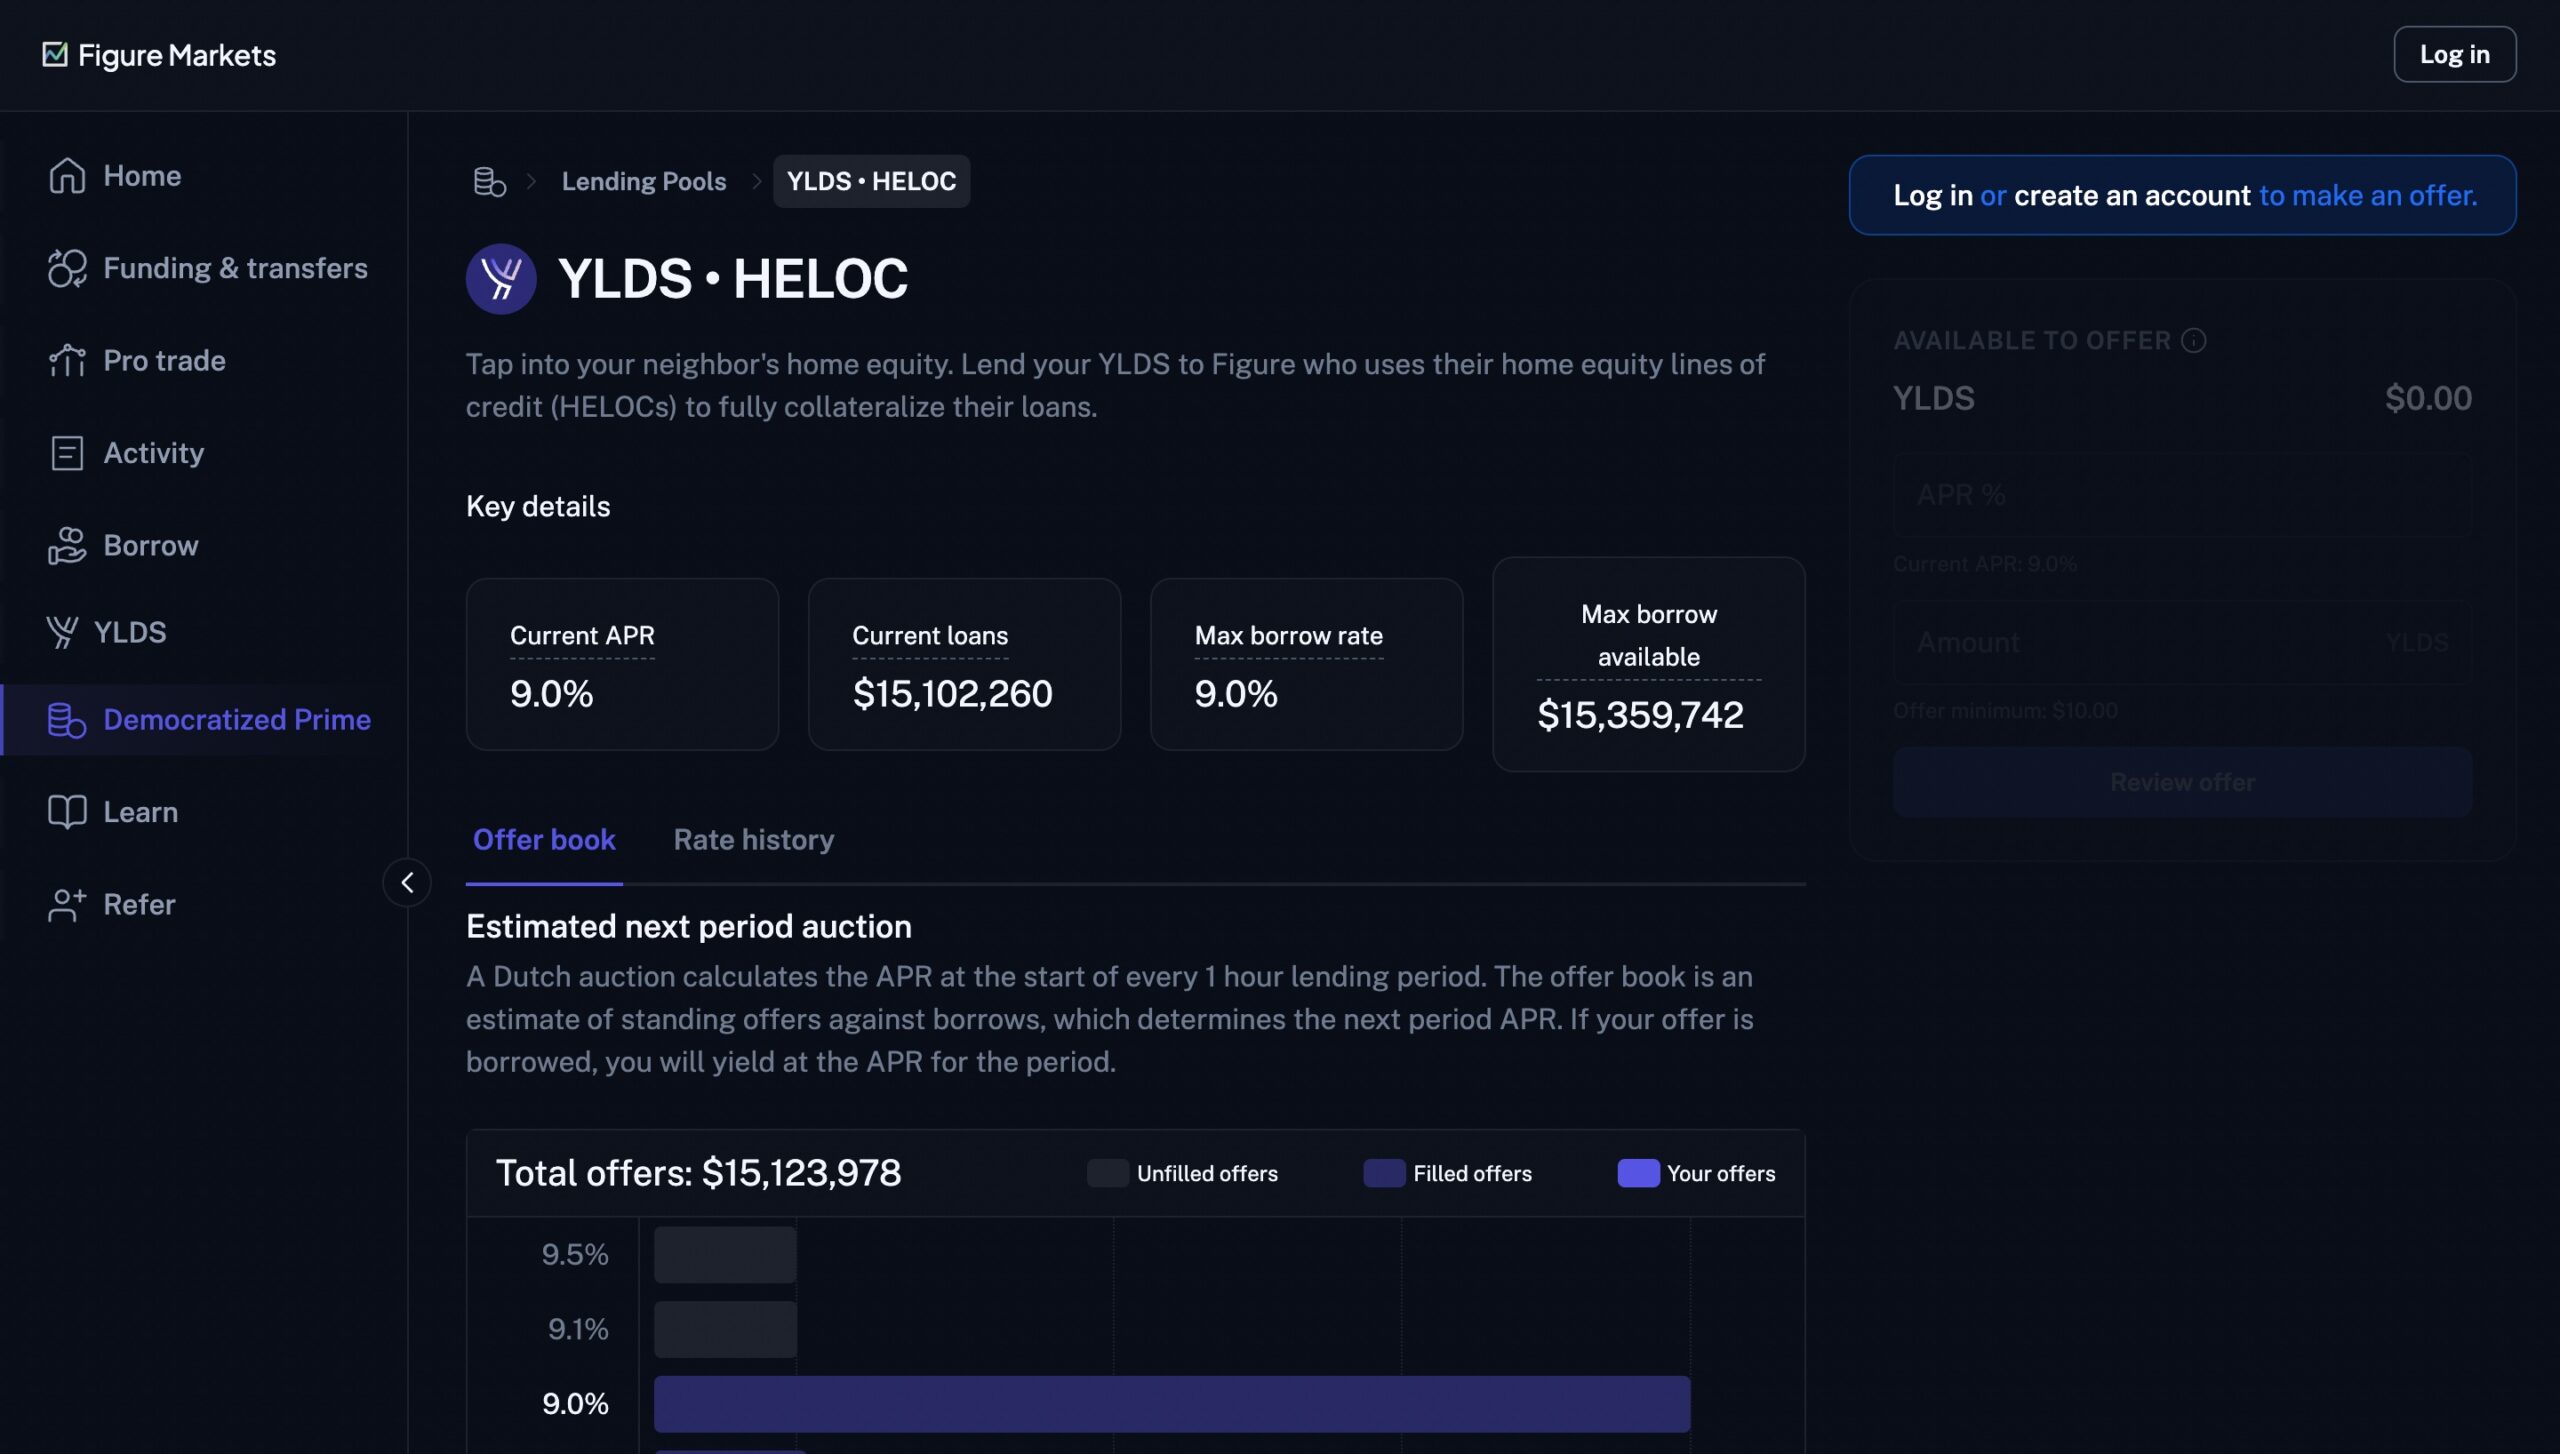Click the YLDS sidebar icon
This screenshot has height=1454, width=2560.
(62, 632)
